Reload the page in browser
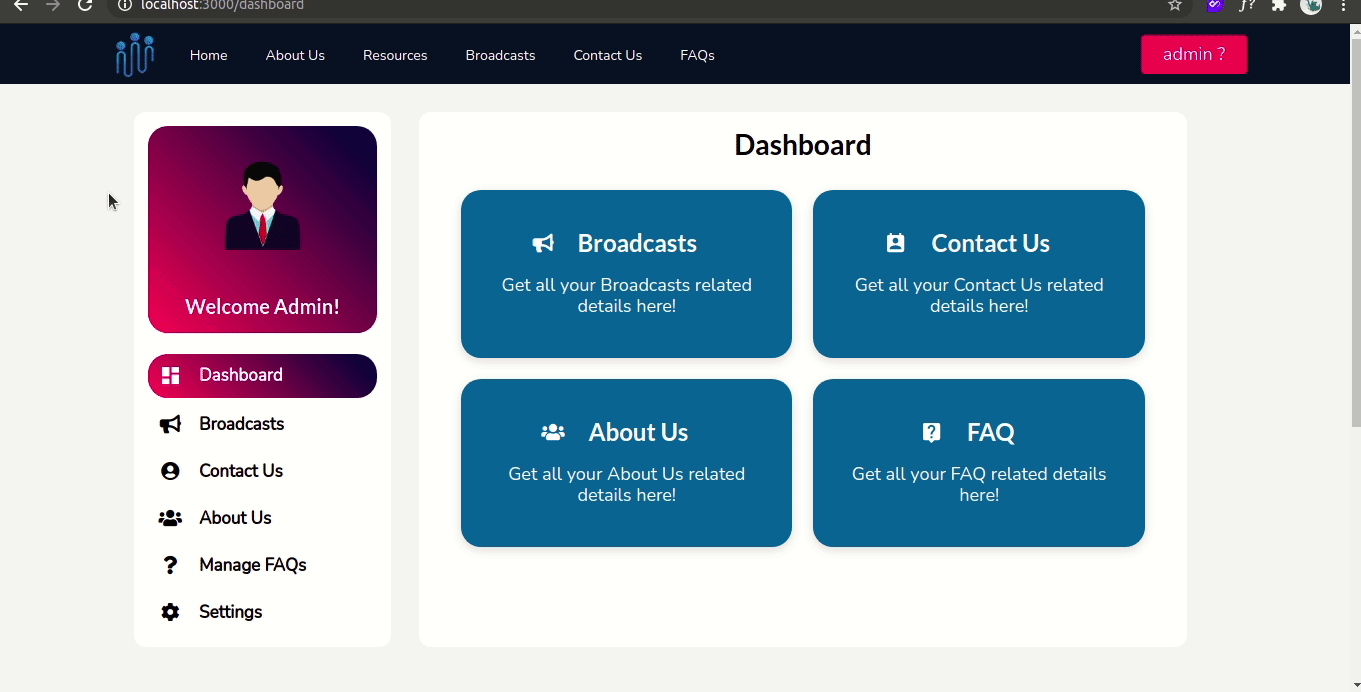Viewport: 1361px width, 692px height. pos(85,6)
